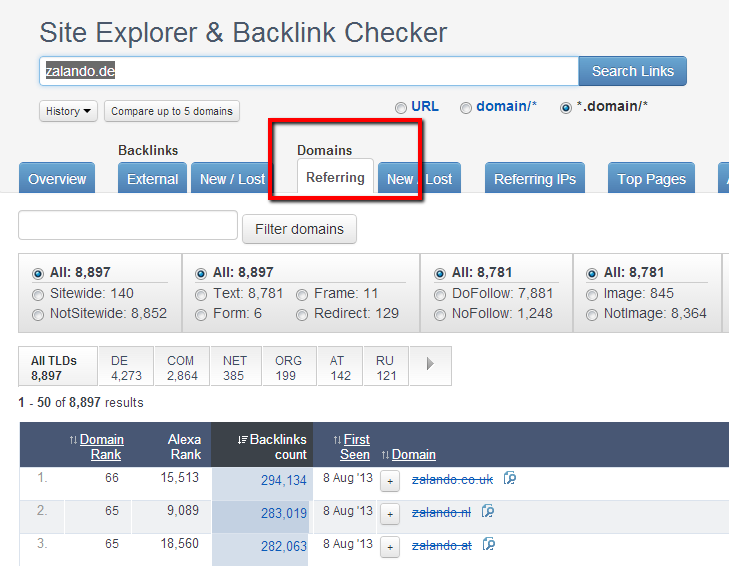Select the NET 385 TLD tab

tap(236, 367)
